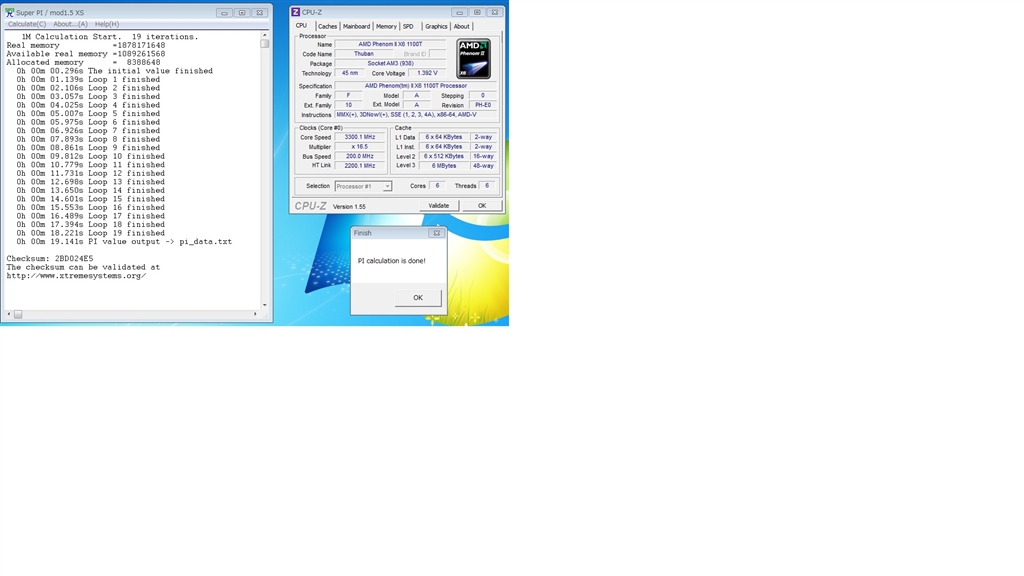
Task: Click the Super PI horizontal scrollbar left arrow
Action: point(8,314)
